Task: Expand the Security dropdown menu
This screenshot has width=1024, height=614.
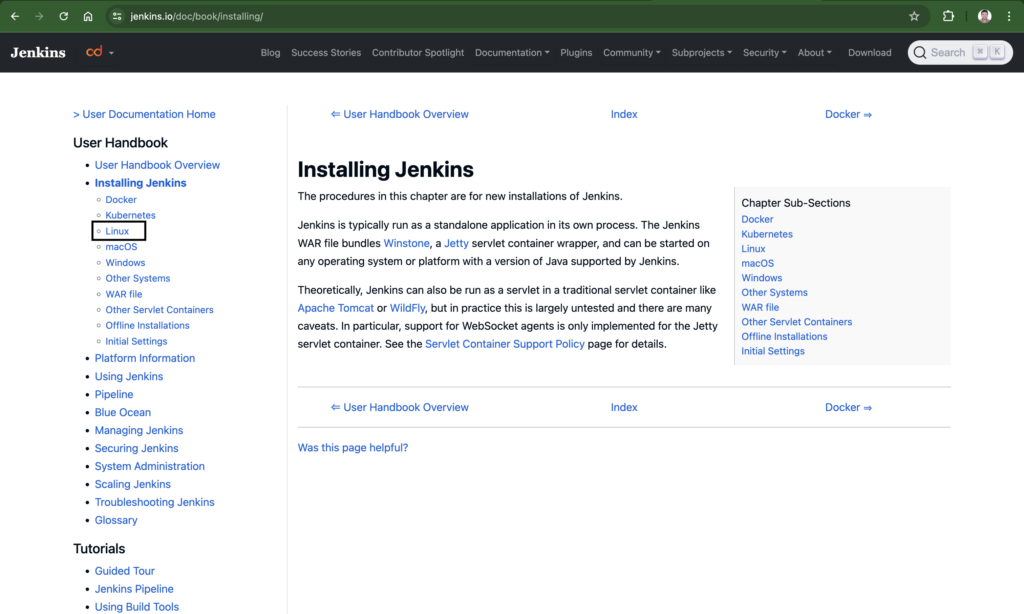Action: pos(764,52)
